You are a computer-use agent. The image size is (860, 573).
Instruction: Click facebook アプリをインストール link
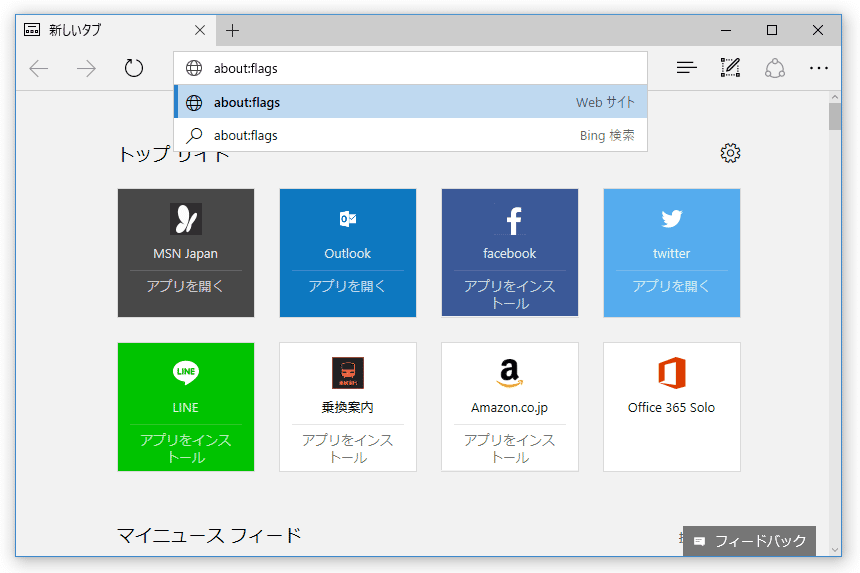tap(510, 294)
